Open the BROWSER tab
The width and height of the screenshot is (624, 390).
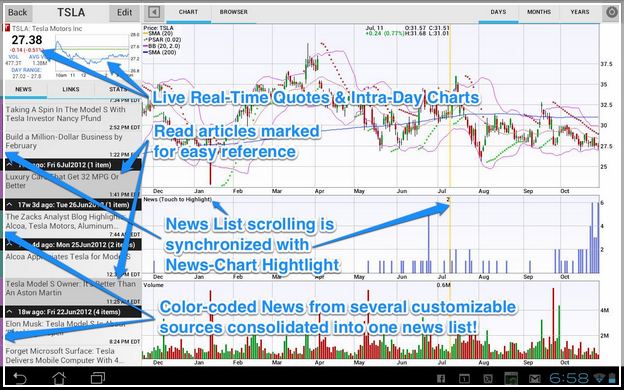click(234, 12)
